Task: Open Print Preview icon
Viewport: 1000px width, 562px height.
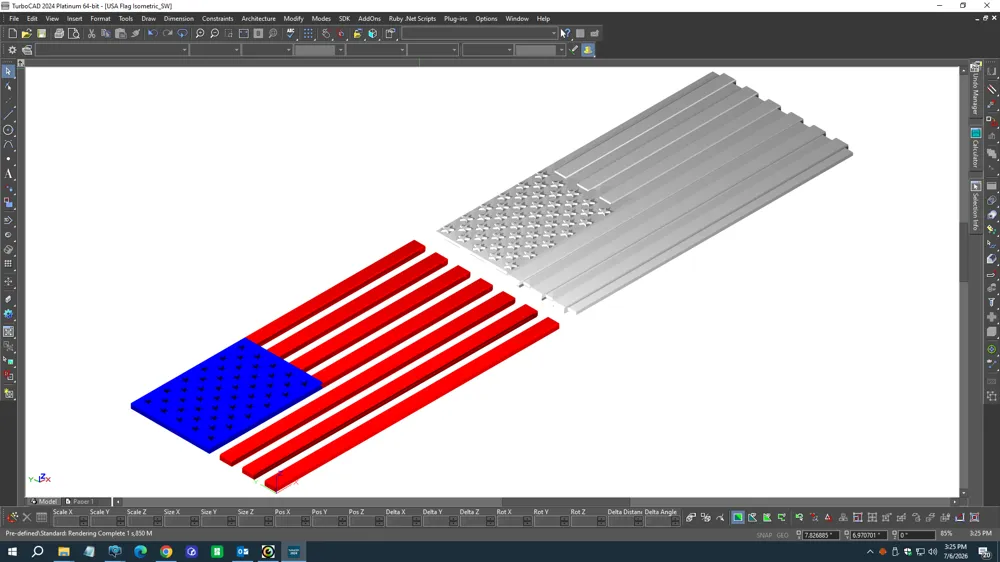Action: click(x=74, y=33)
